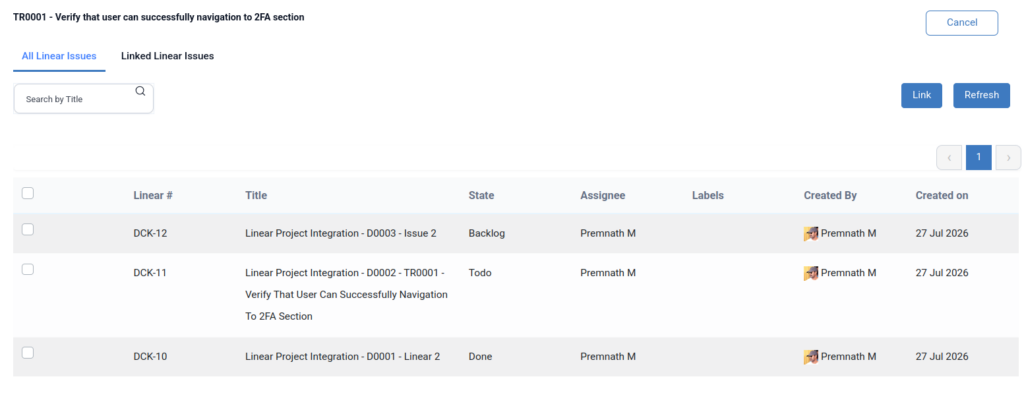1024x410 pixels.
Task: Click the Labels column header
Action: (x=708, y=195)
